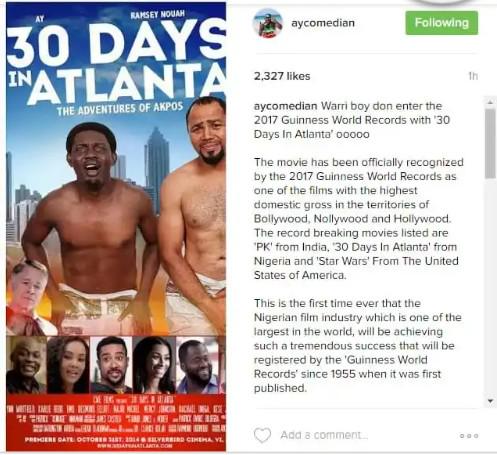Screen dimensions: 497x455
Task: Click the bearded man's portrait at the strip's right end
Action: 200,365
